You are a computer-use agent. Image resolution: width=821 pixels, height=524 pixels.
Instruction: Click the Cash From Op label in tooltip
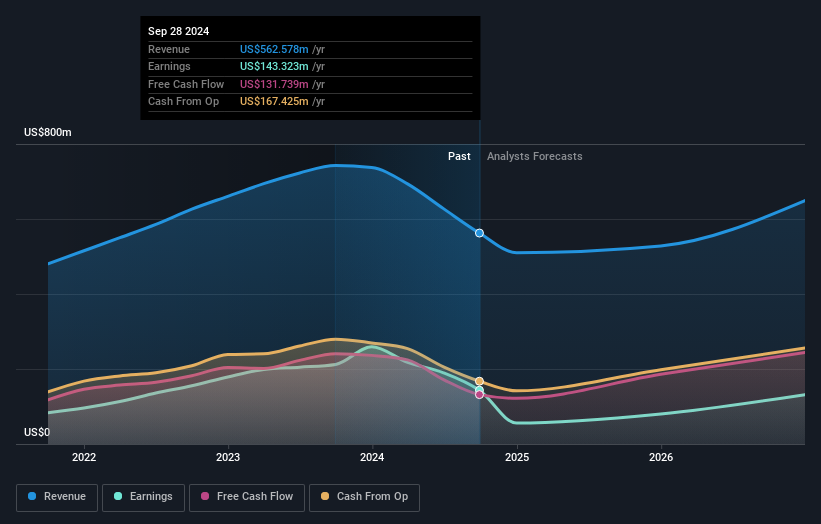pyautogui.click(x=183, y=102)
